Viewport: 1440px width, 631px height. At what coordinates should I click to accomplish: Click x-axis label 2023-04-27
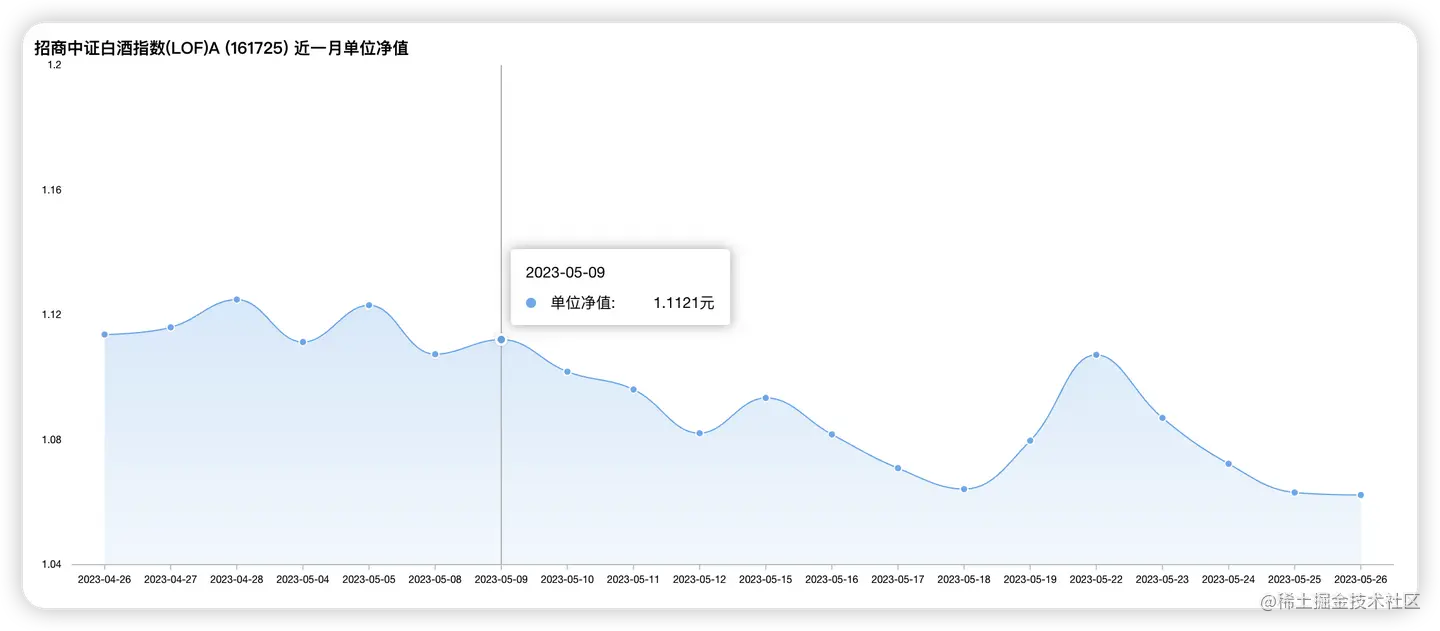pos(171,579)
